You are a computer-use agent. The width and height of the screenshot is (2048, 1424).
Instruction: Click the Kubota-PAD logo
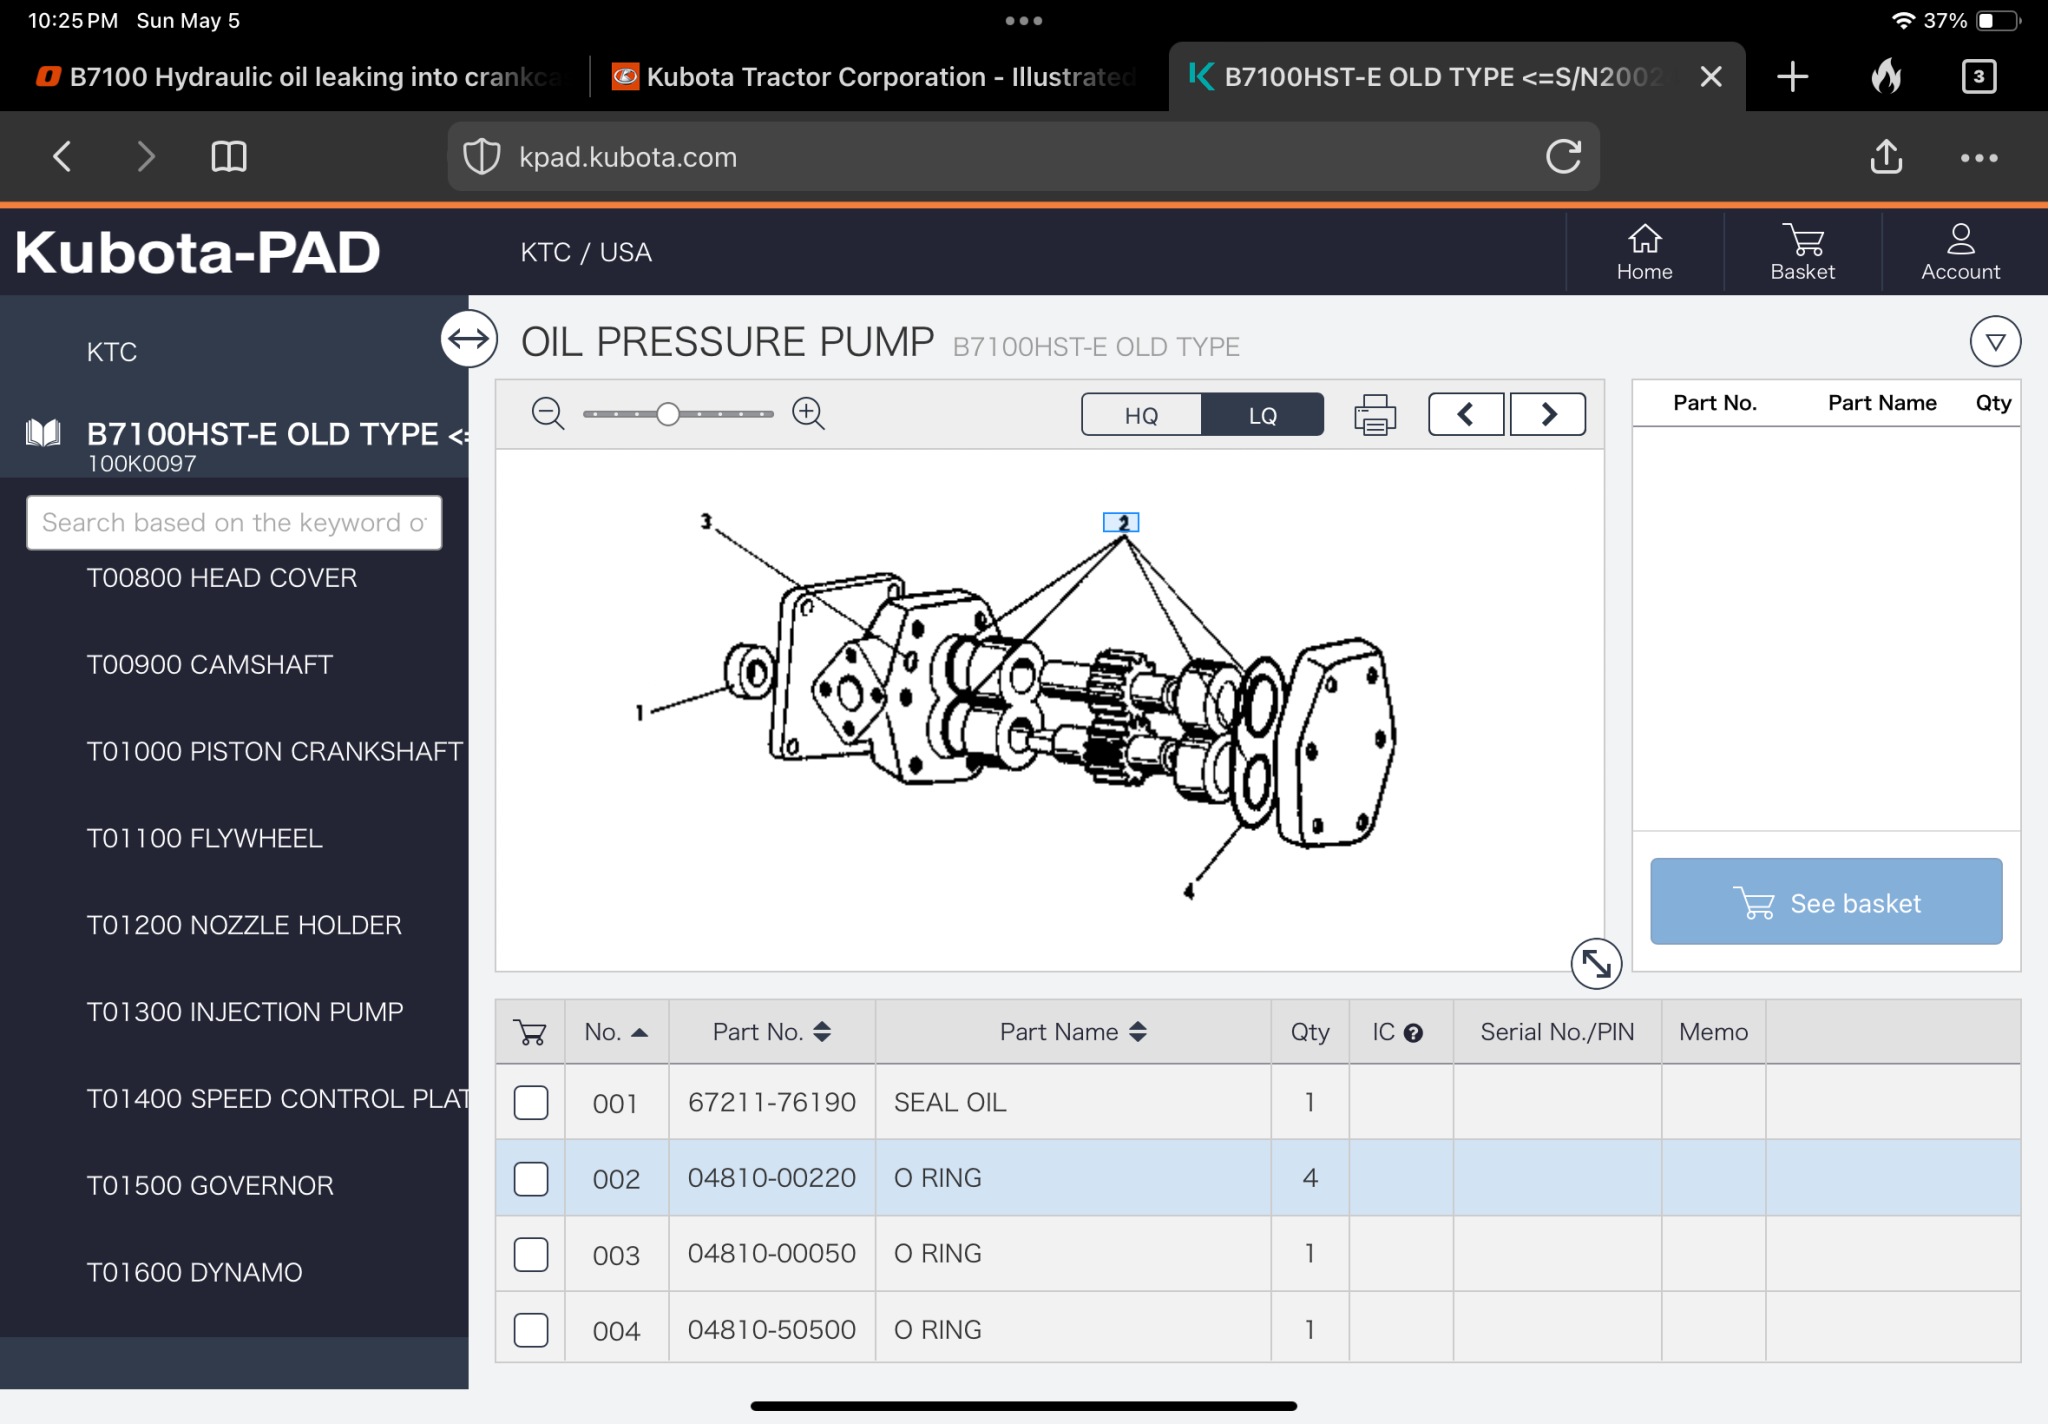tap(198, 252)
